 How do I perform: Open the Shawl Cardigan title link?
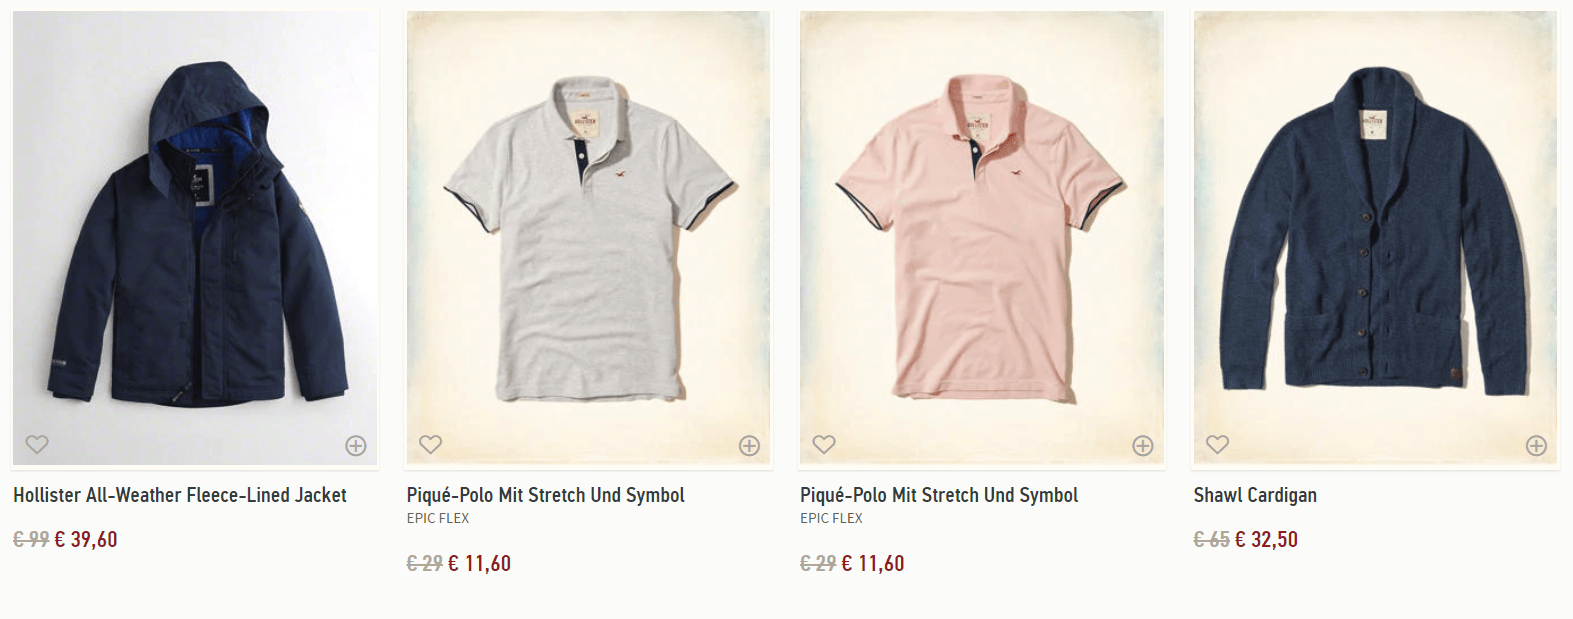click(x=1255, y=495)
